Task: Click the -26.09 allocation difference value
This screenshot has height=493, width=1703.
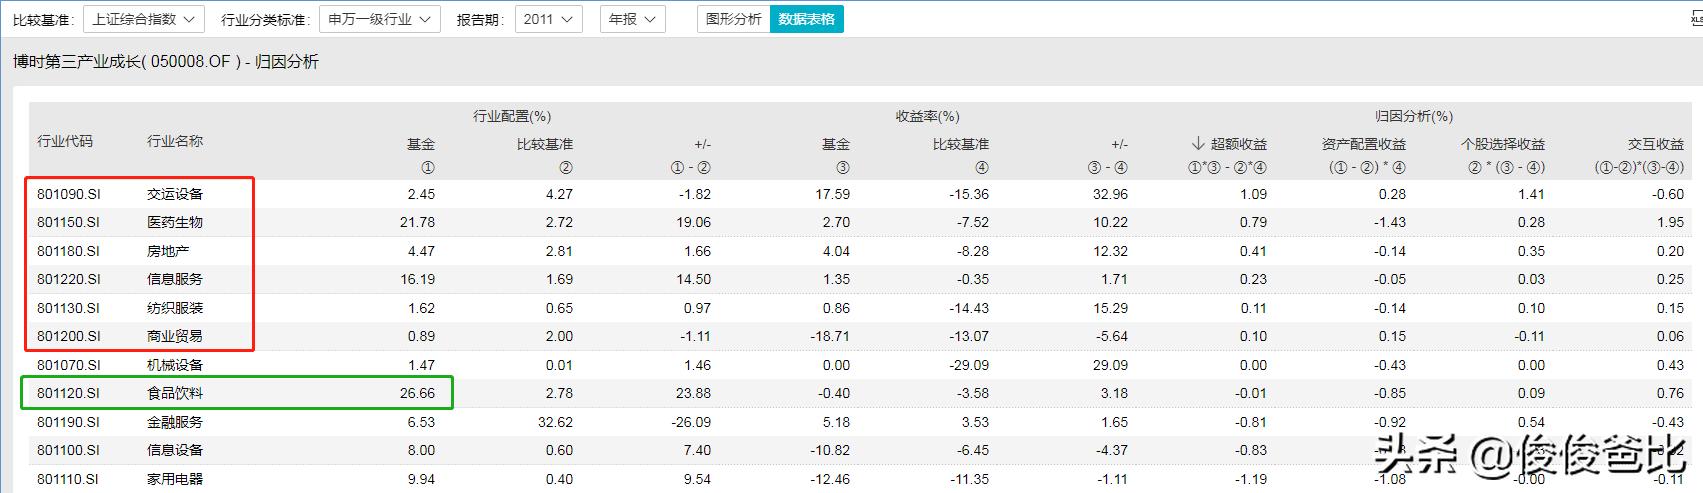Action: (x=691, y=422)
